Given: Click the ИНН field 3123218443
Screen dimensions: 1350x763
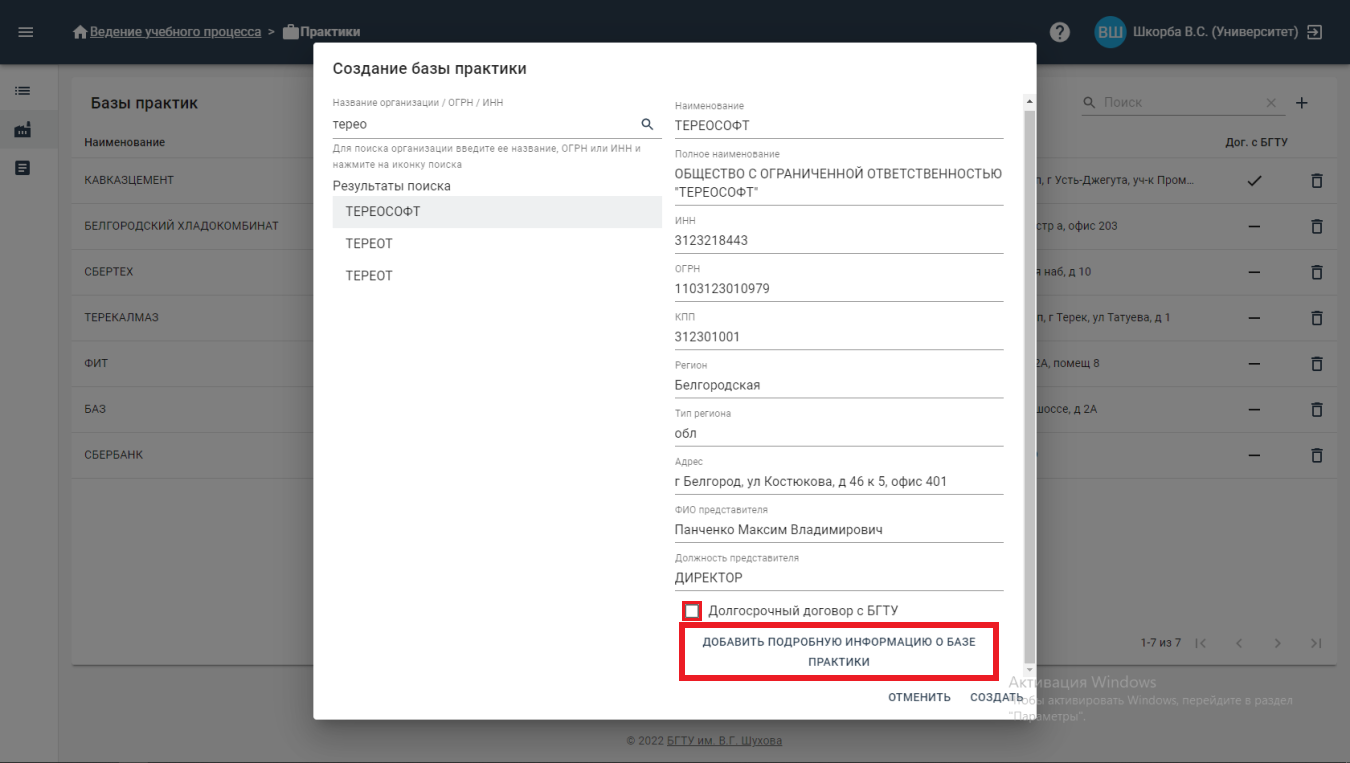Looking at the screenshot, I should 839,241.
